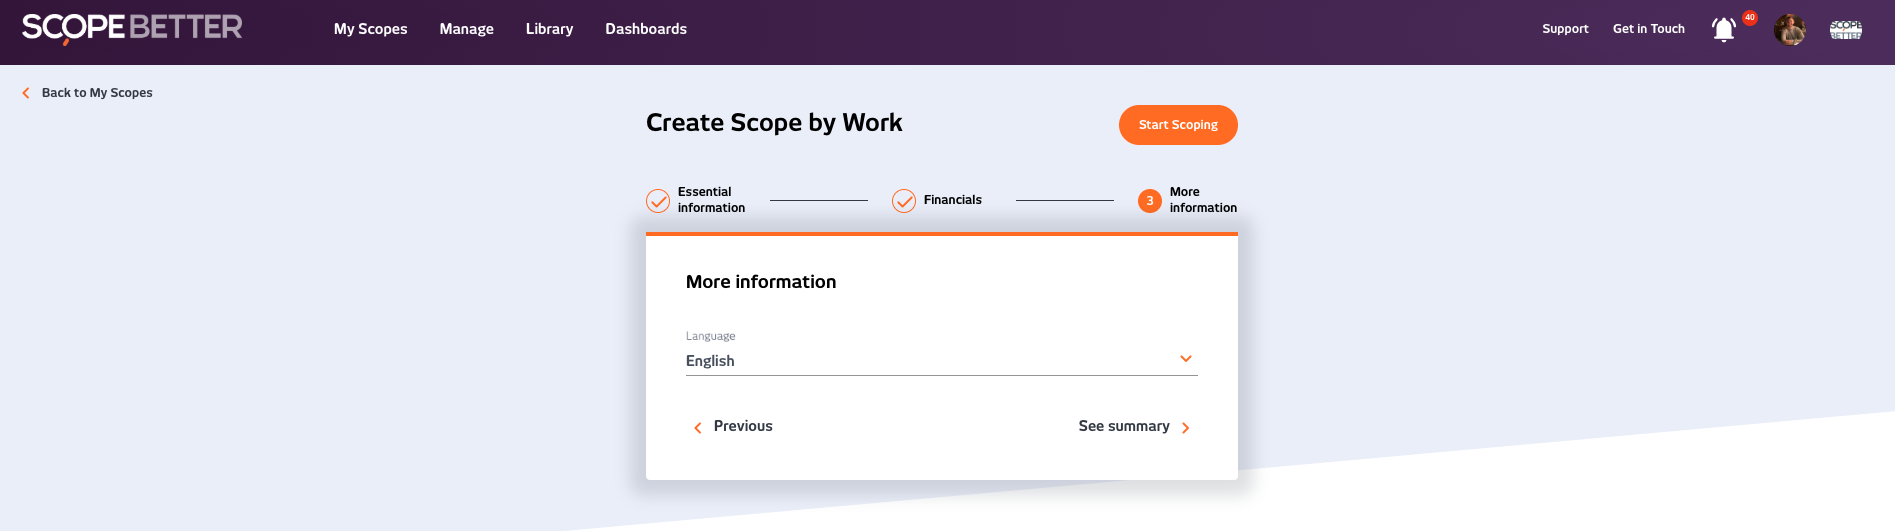Image resolution: width=1895 pixels, height=531 pixels.
Task: Expand the Language dropdown arrow
Action: point(1186,359)
